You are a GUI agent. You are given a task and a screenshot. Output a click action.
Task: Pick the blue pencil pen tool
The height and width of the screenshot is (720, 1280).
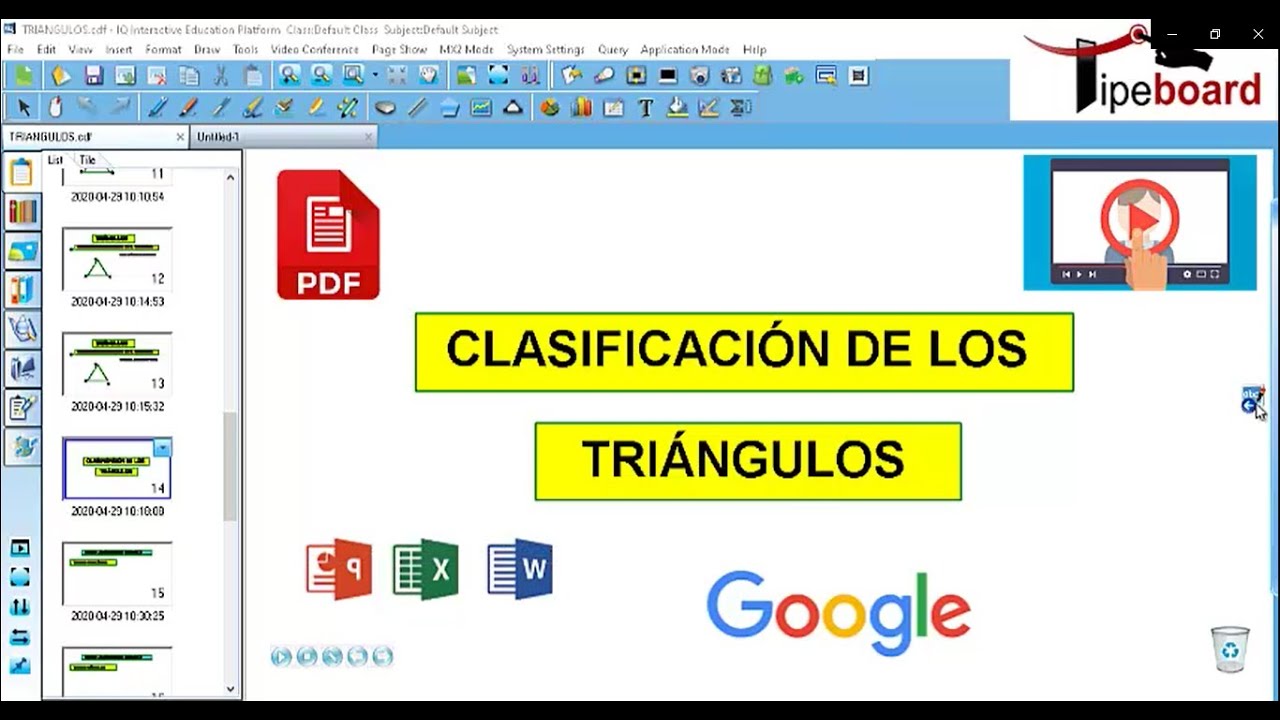(156, 107)
